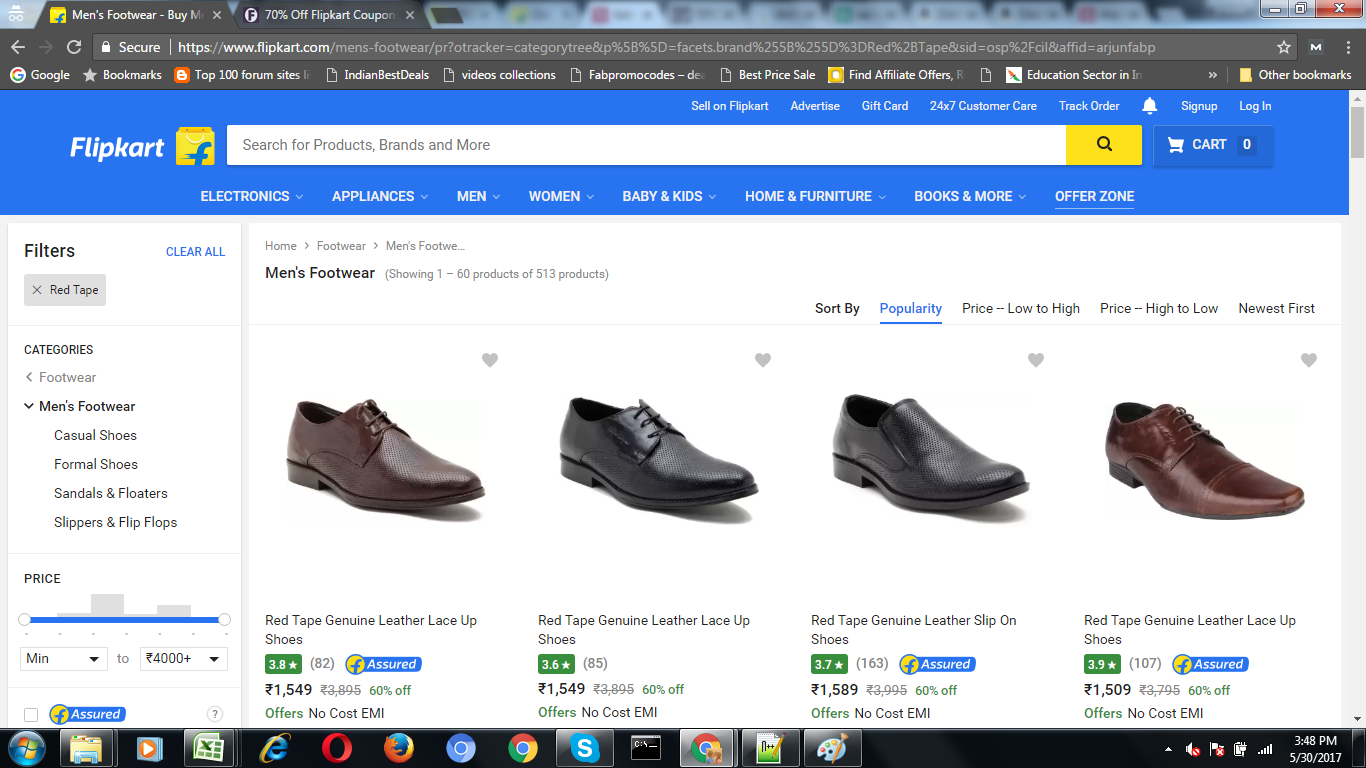Open the black Slip On shoe image

930,460
